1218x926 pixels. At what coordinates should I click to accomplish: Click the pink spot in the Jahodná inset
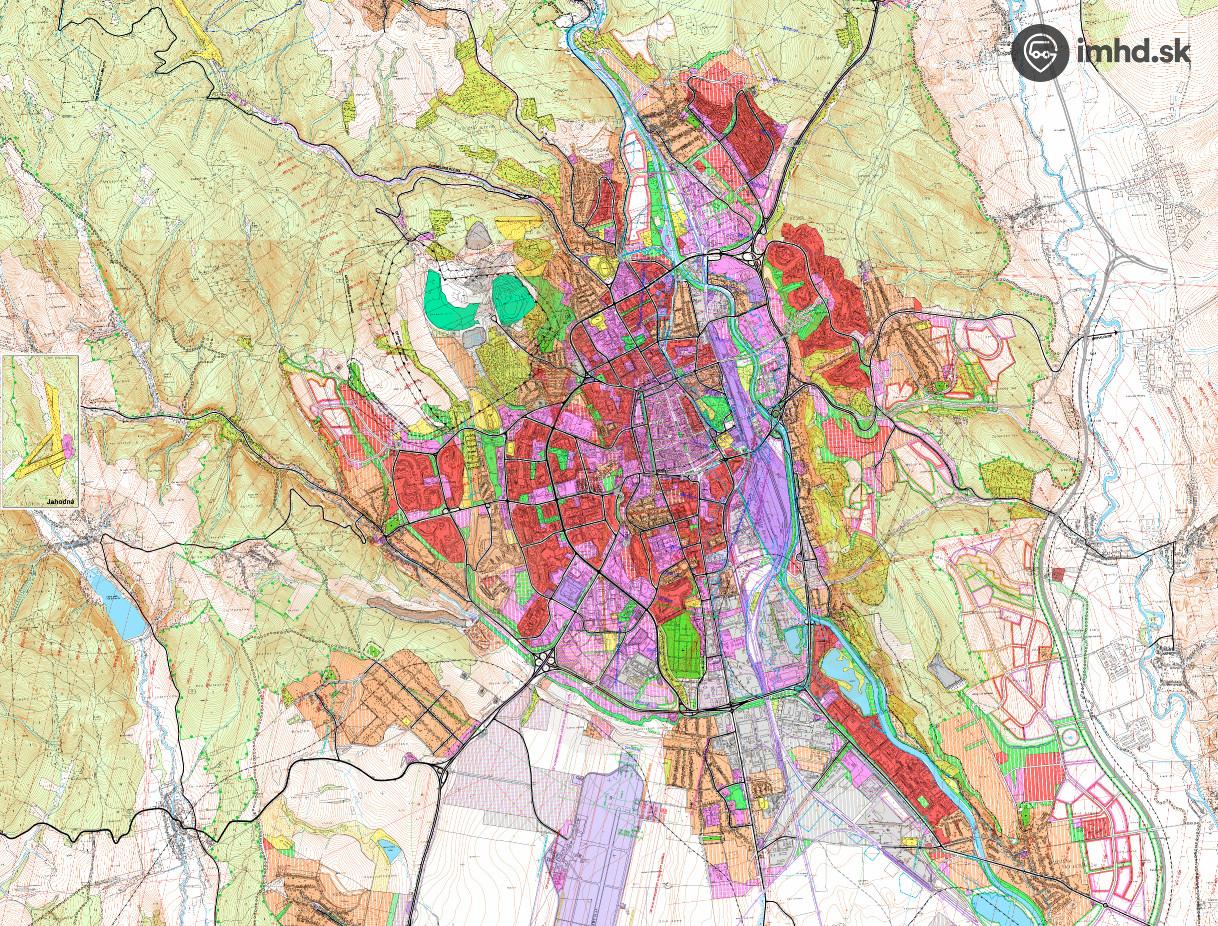66,443
